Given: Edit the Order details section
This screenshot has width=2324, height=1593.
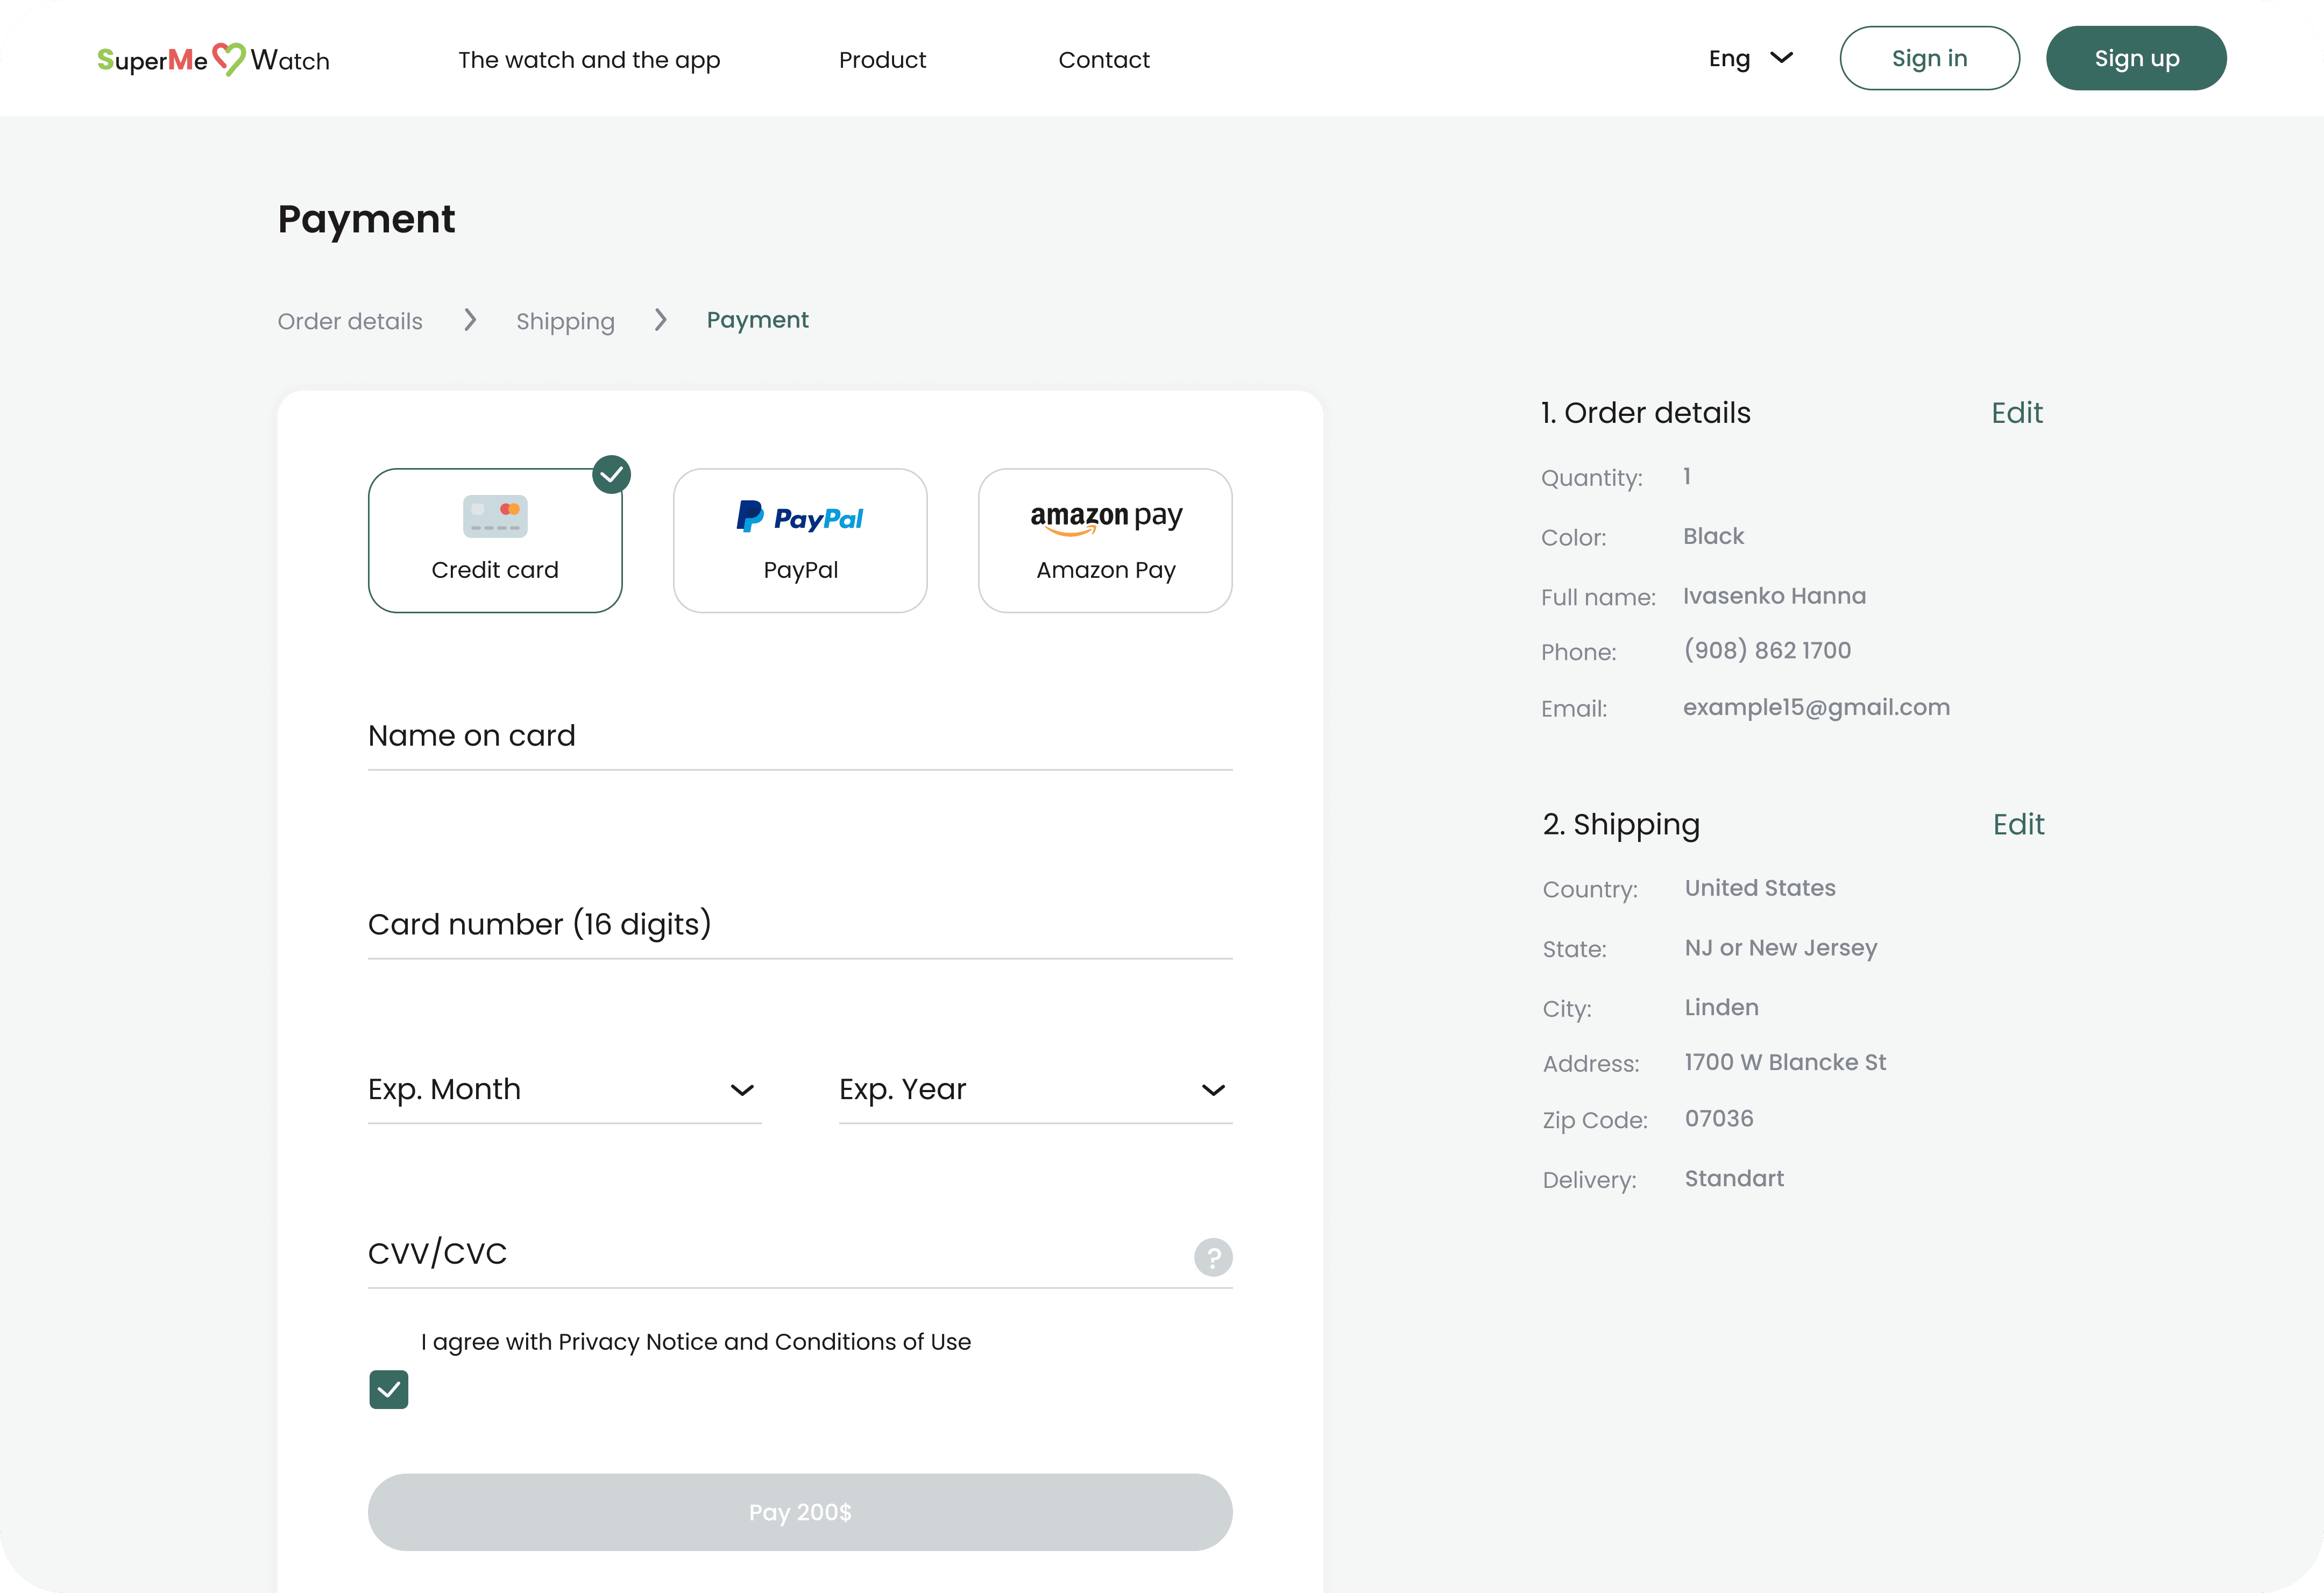Looking at the screenshot, I should [x=2016, y=413].
